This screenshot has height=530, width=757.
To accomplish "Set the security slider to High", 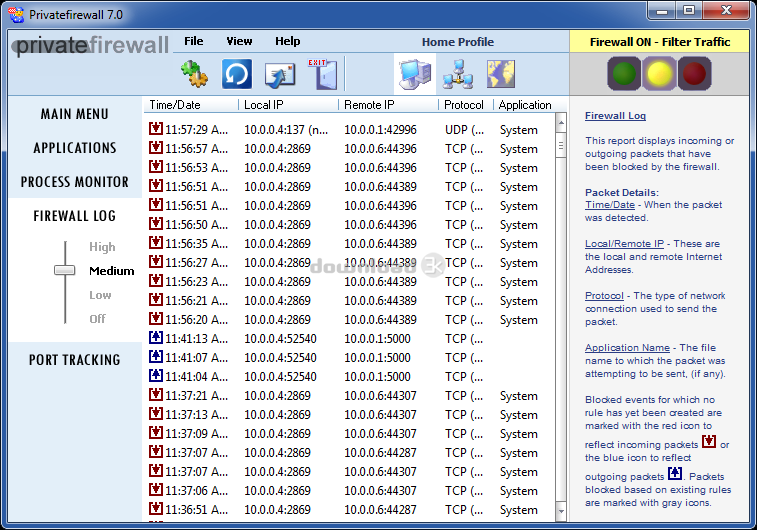I will [102, 247].
